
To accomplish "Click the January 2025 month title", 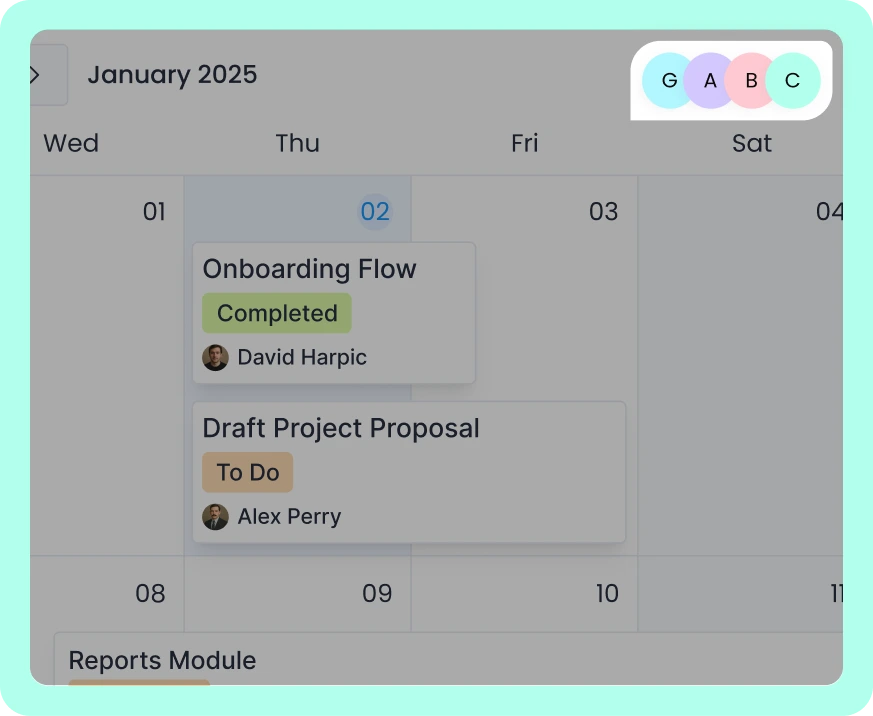I will 173,75.
